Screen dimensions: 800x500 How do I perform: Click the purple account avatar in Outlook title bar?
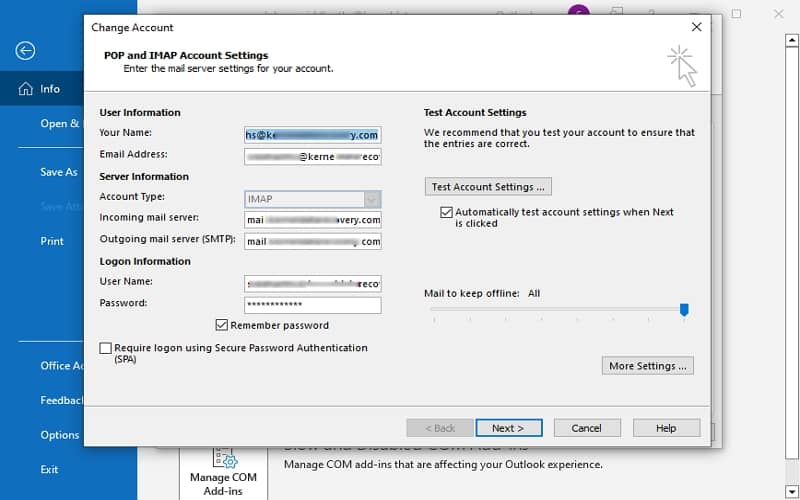[579, 9]
